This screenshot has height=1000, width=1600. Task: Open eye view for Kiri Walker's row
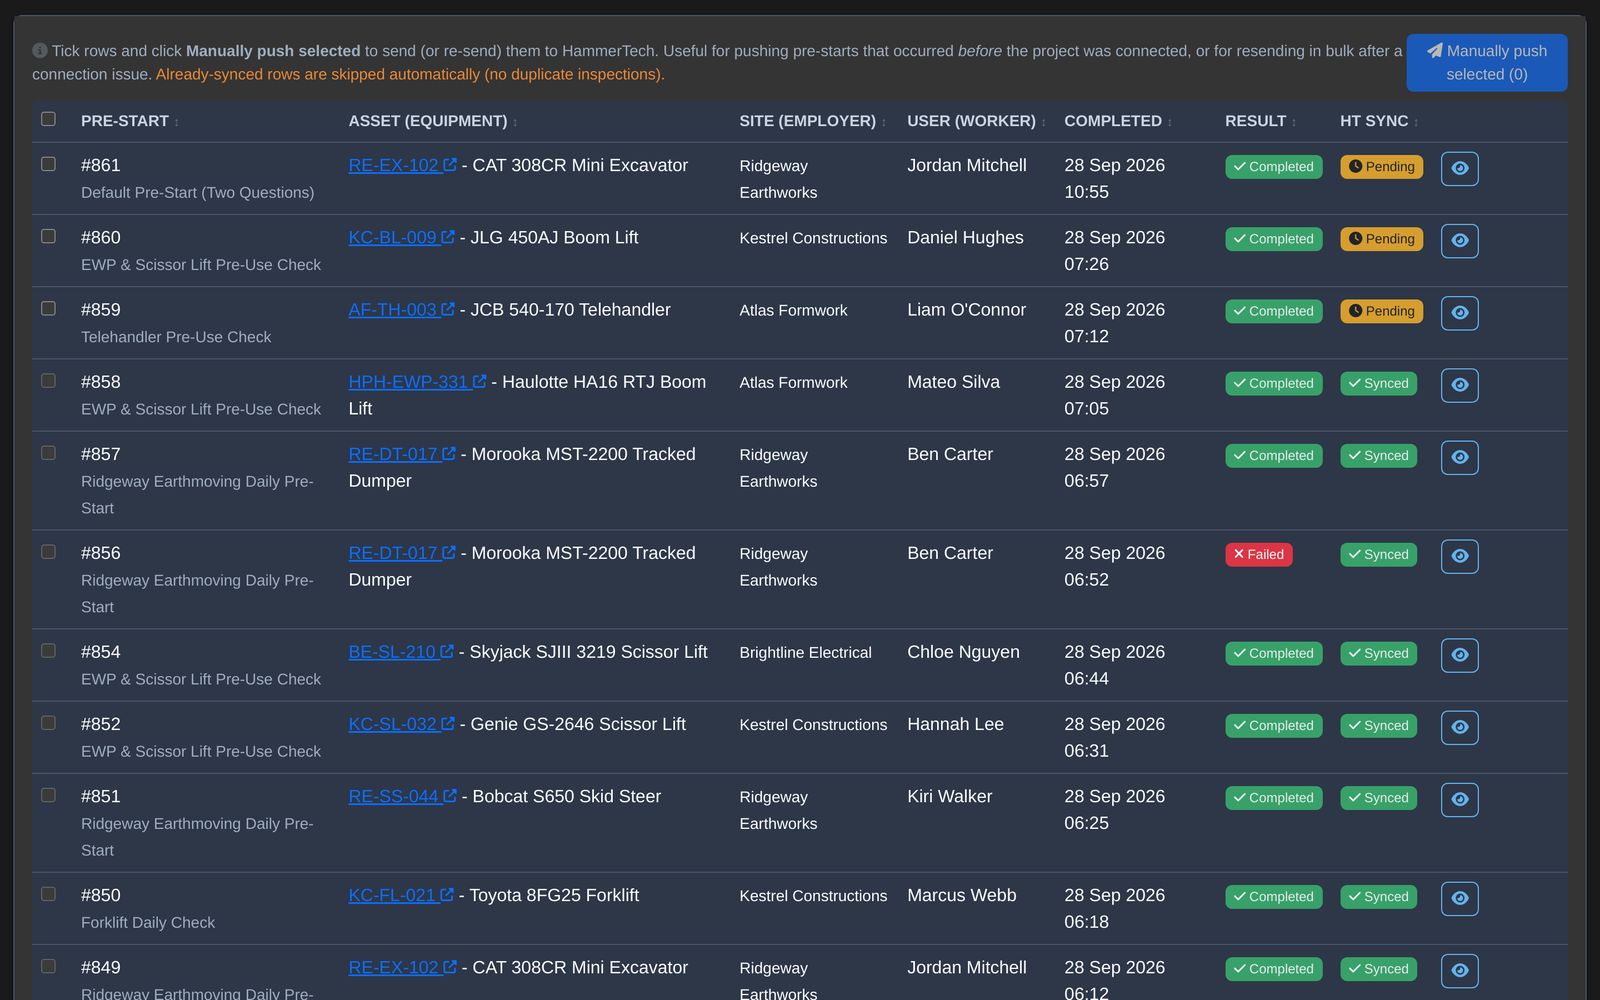tap(1459, 799)
